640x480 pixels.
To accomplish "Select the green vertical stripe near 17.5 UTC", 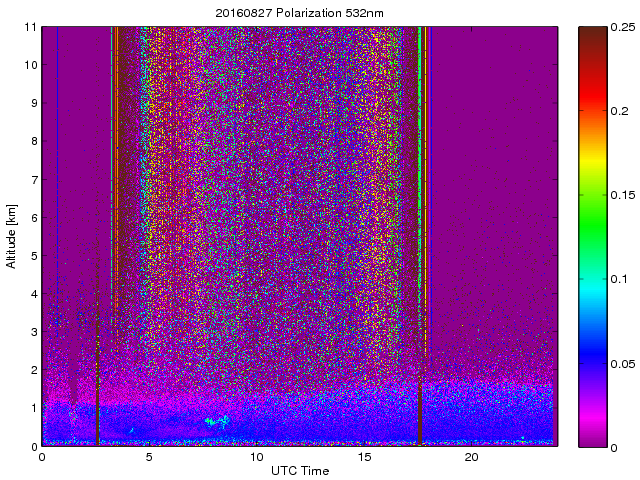I will click(423, 200).
